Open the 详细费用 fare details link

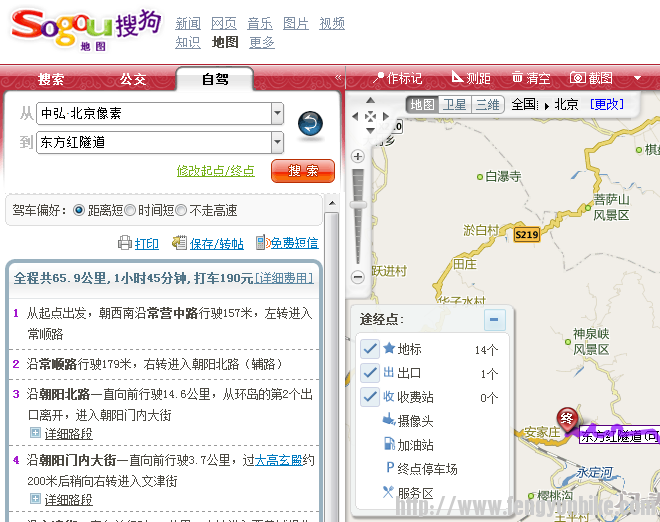[284, 278]
